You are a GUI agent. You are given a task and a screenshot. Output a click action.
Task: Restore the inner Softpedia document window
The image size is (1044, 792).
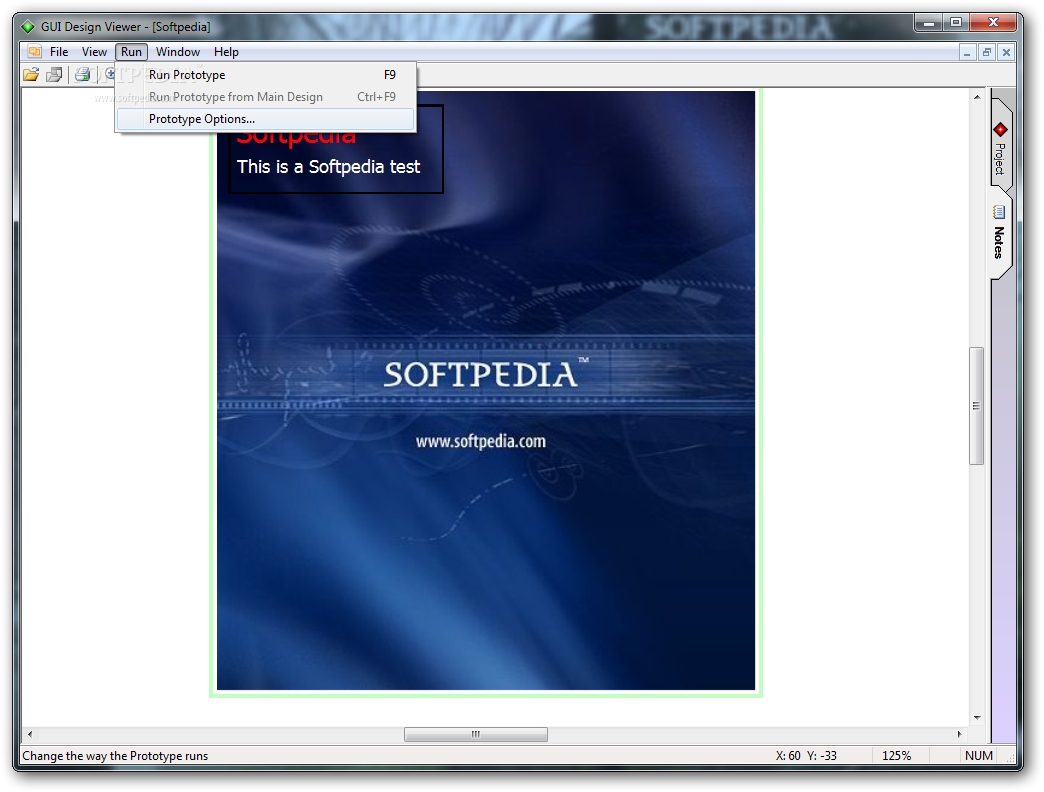click(x=987, y=52)
